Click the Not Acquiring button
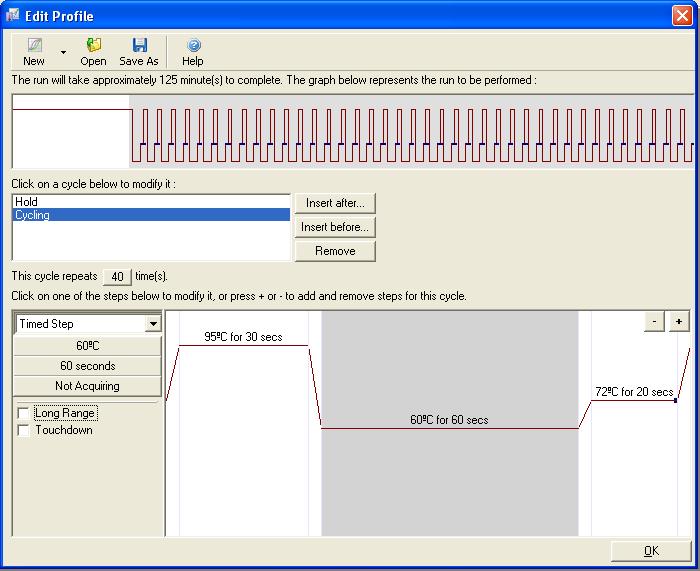The image size is (700, 571). coord(88,386)
